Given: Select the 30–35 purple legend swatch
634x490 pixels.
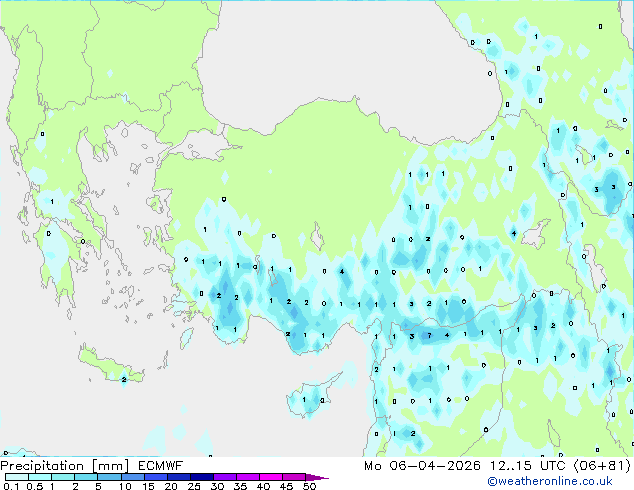Looking at the screenshot, I should pos(225,477).
